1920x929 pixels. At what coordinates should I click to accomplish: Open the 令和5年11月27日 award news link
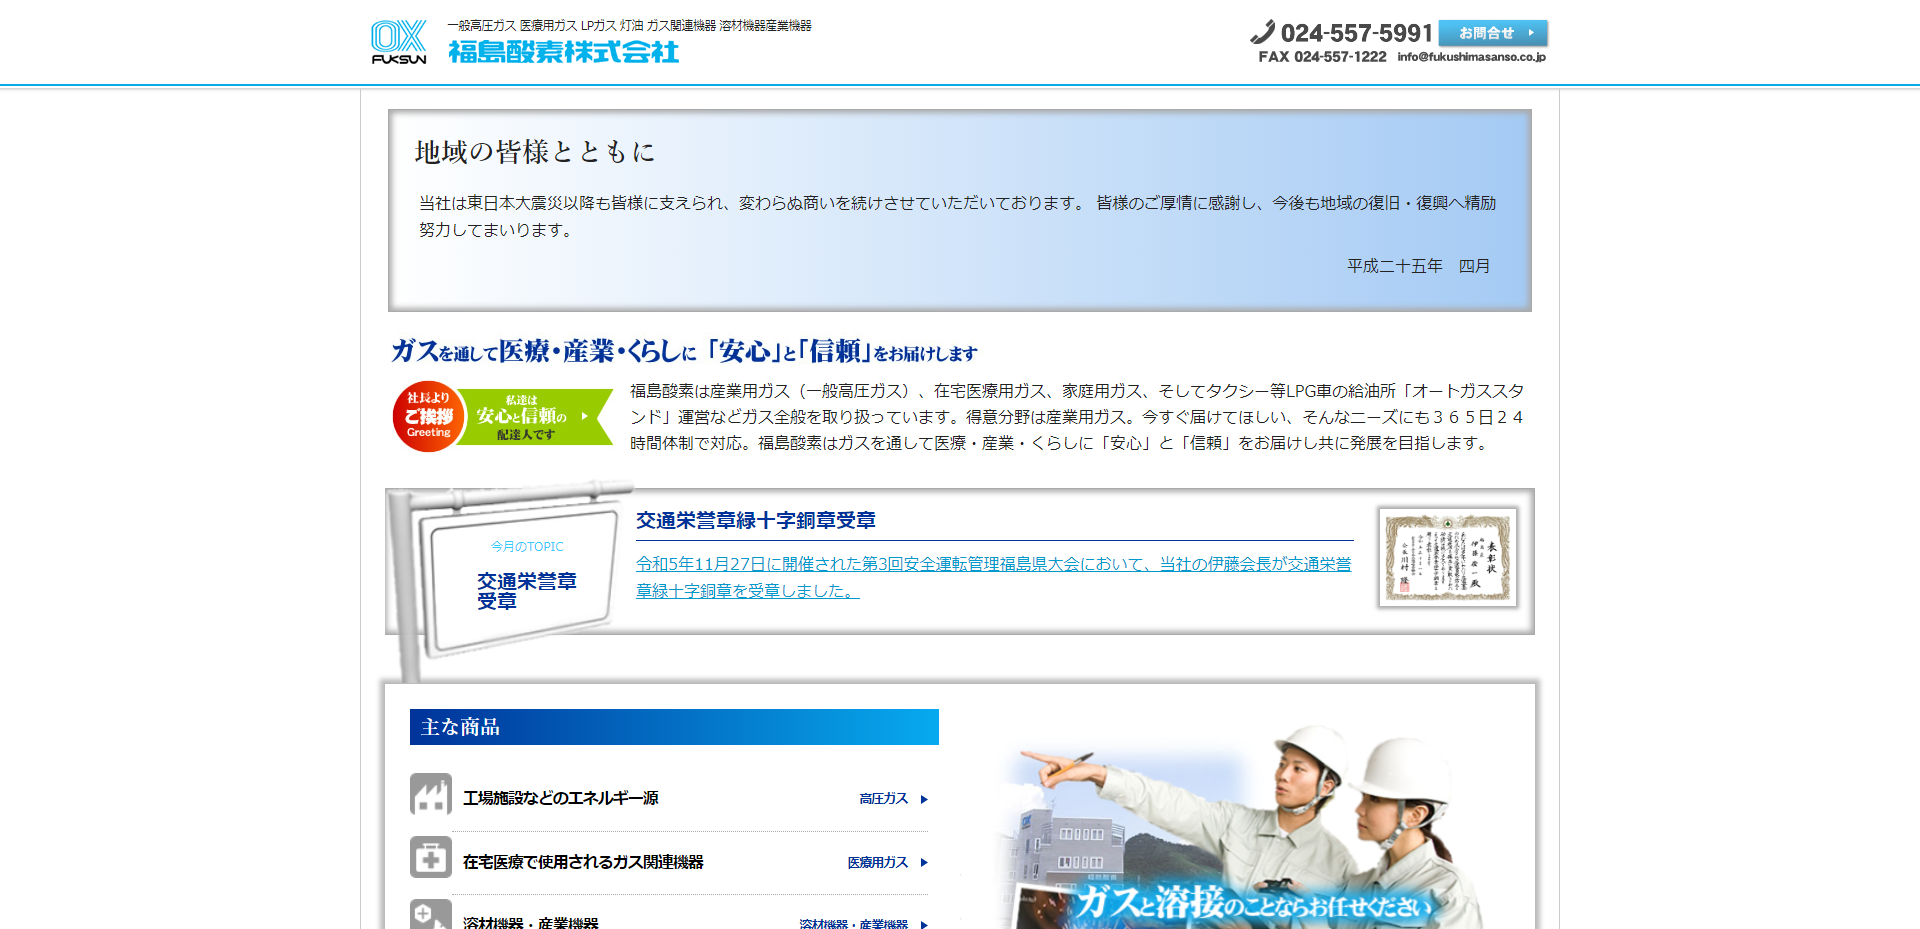pos(993,577)
